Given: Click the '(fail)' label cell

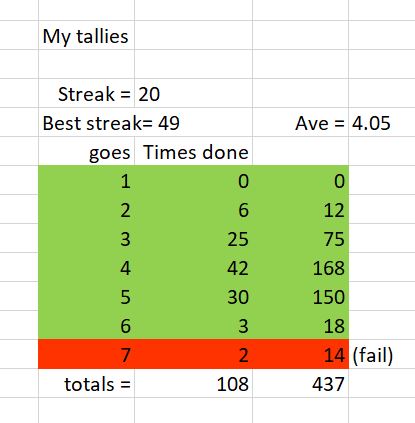Looking at the screenshot, I should point(382,354).
